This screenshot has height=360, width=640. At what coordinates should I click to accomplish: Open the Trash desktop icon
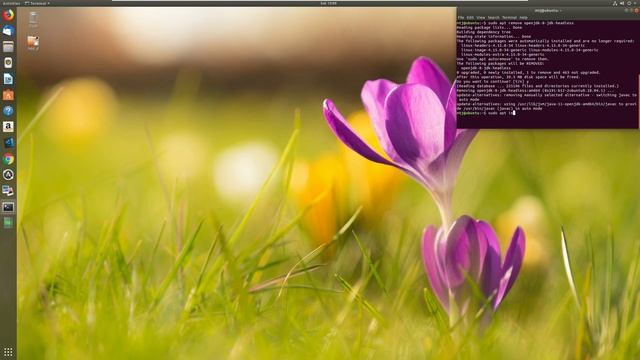click(33, 19)
